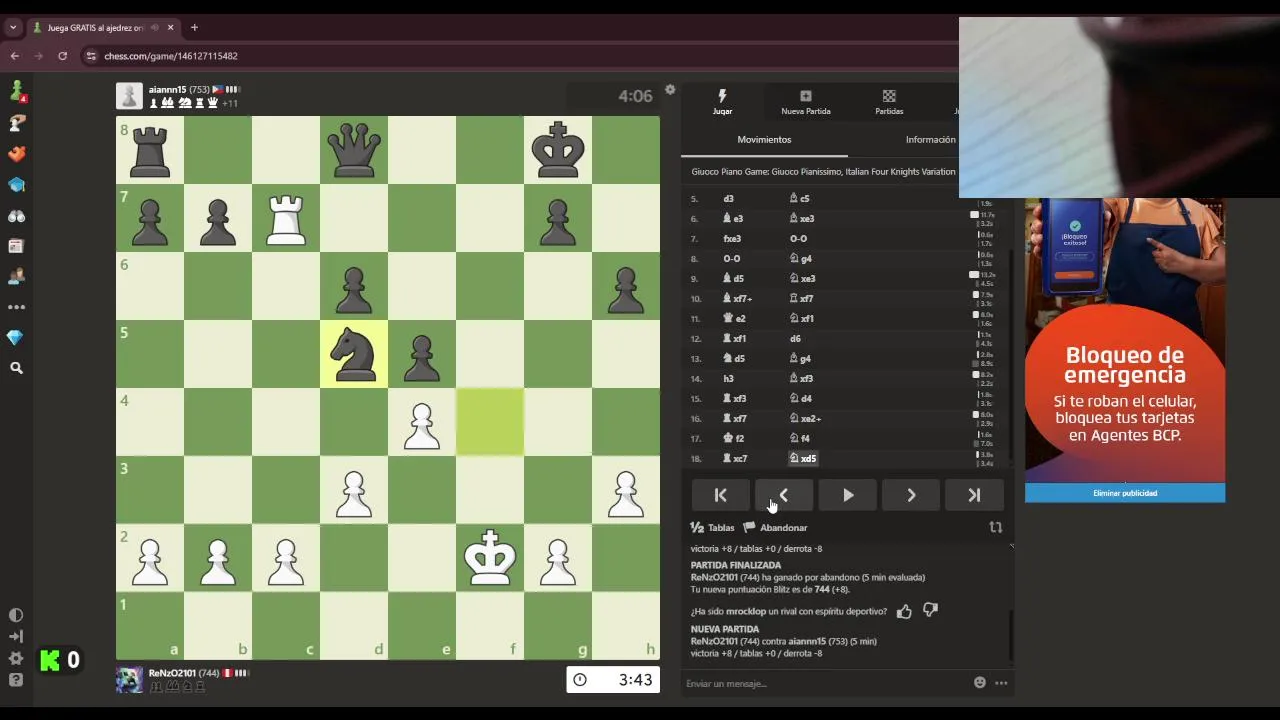1280x720 pixels.
Task: Close the chess.com browser tab
Action: pos(170,27)
